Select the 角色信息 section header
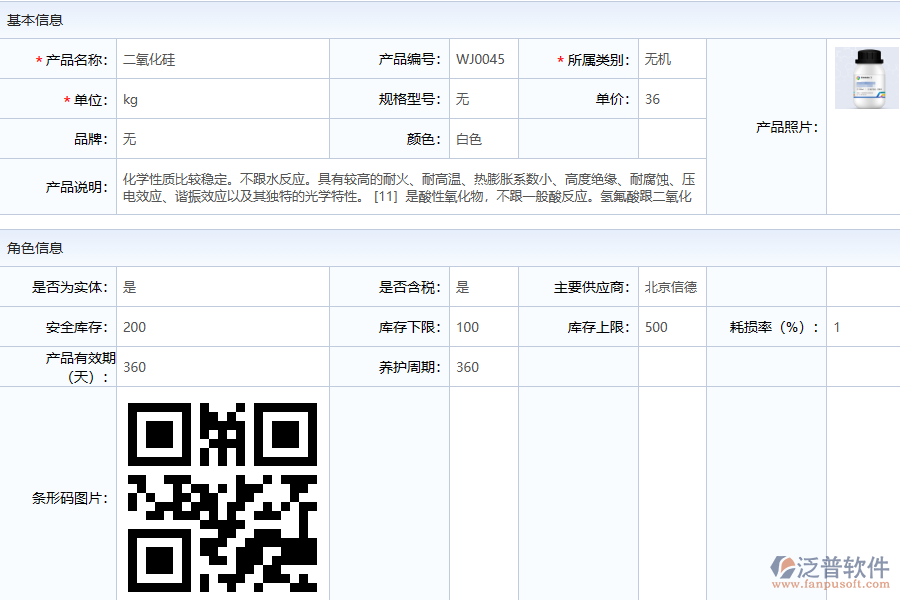Image resolution: width=900 pixels, height=600 pixels. tap(35, 248)
